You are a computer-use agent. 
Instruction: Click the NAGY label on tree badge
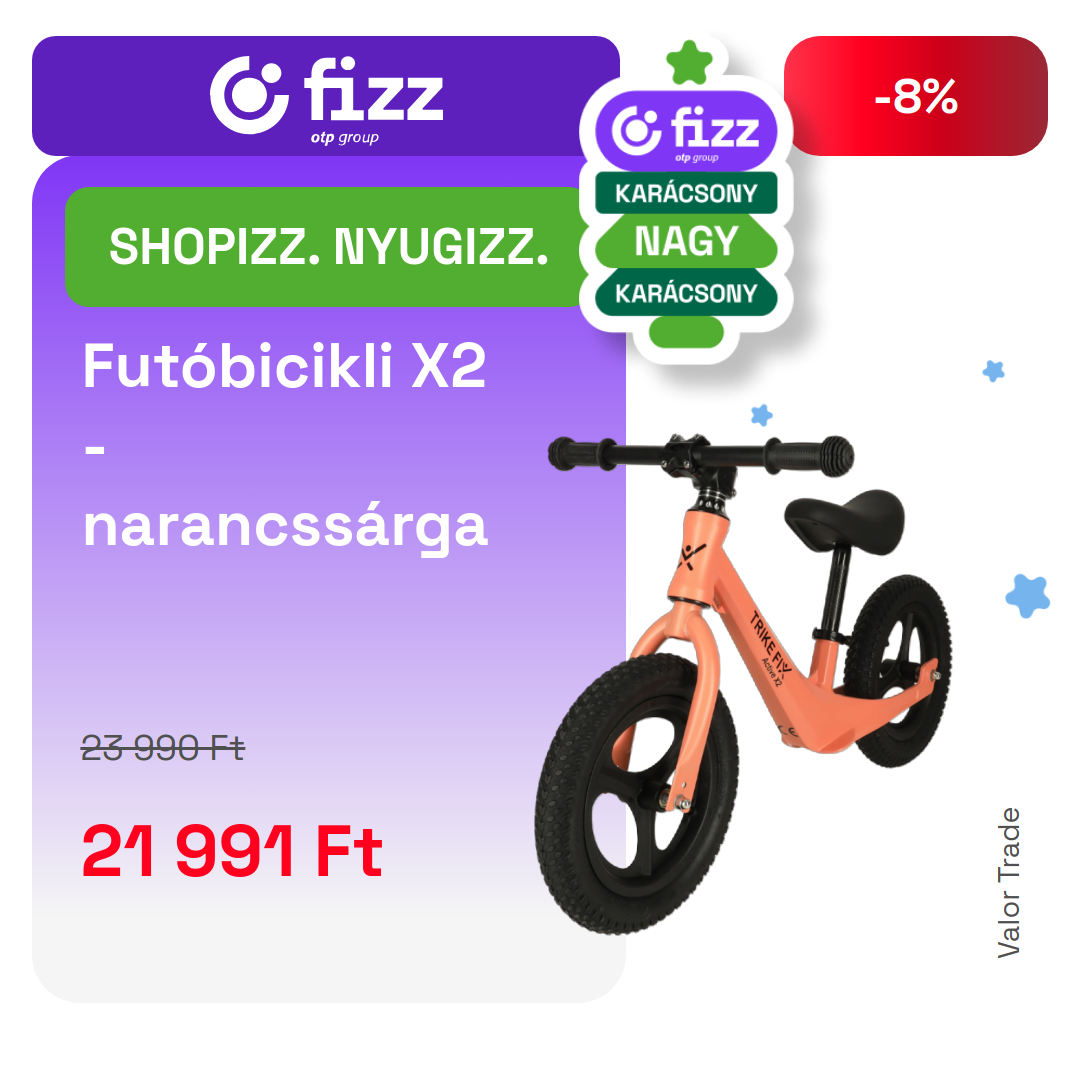(x=686, y=241)
